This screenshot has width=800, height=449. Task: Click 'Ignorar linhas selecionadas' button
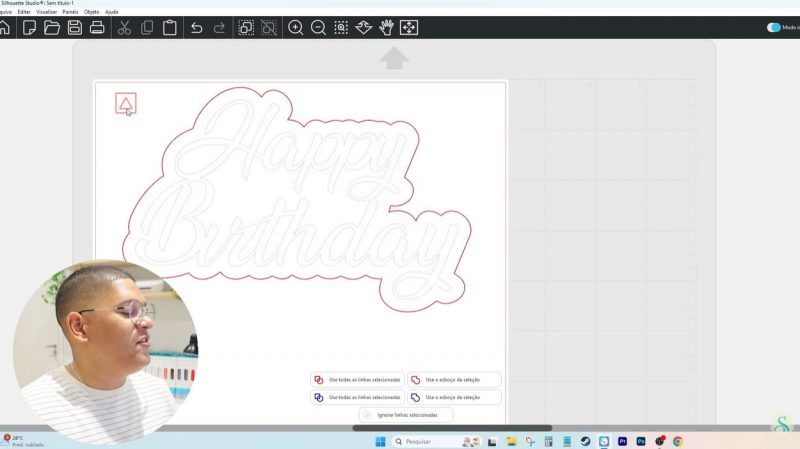pyautogui.click(x=406, y=414)
